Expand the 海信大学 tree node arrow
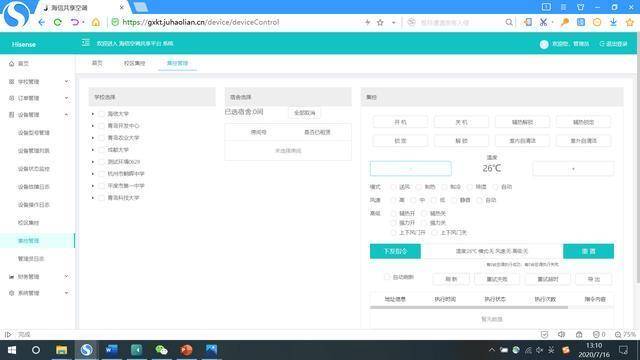640x360 pixels. [93, 114]
